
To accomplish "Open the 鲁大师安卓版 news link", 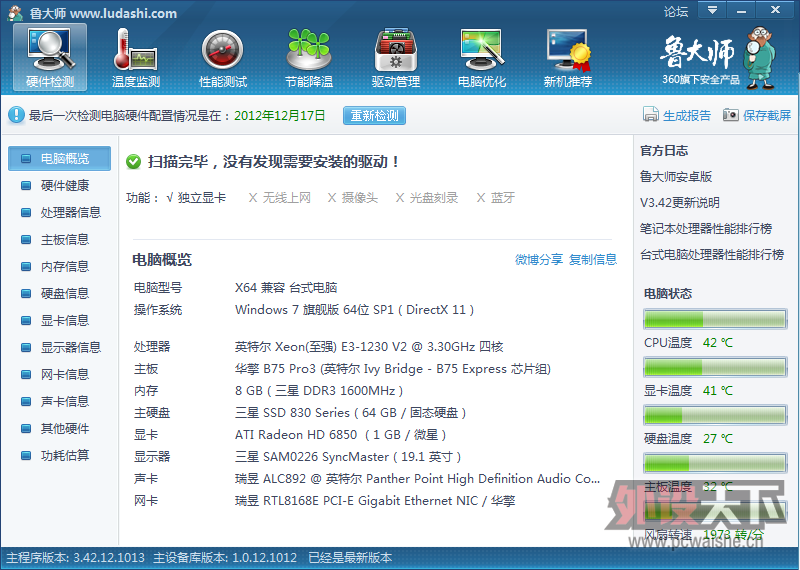I will 676,177.
